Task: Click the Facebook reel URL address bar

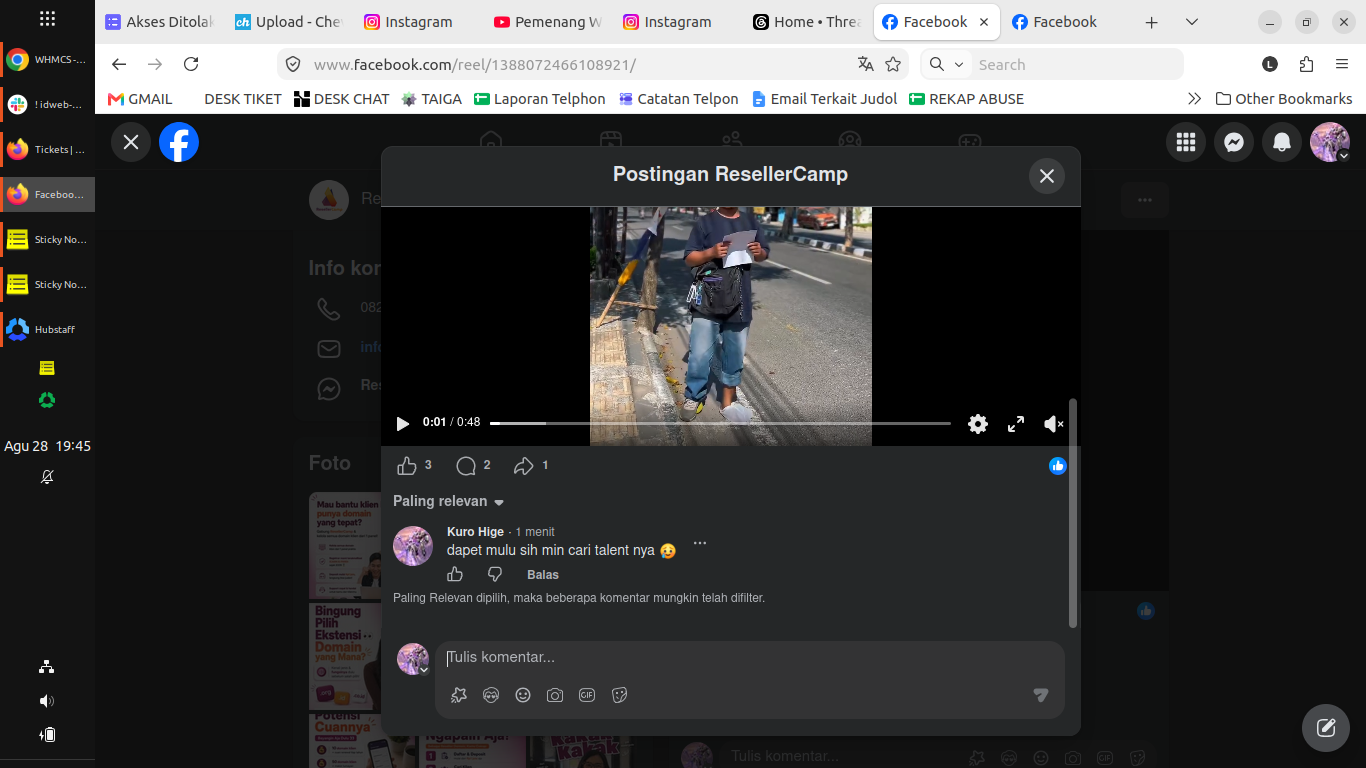Action: coord(580,65)
